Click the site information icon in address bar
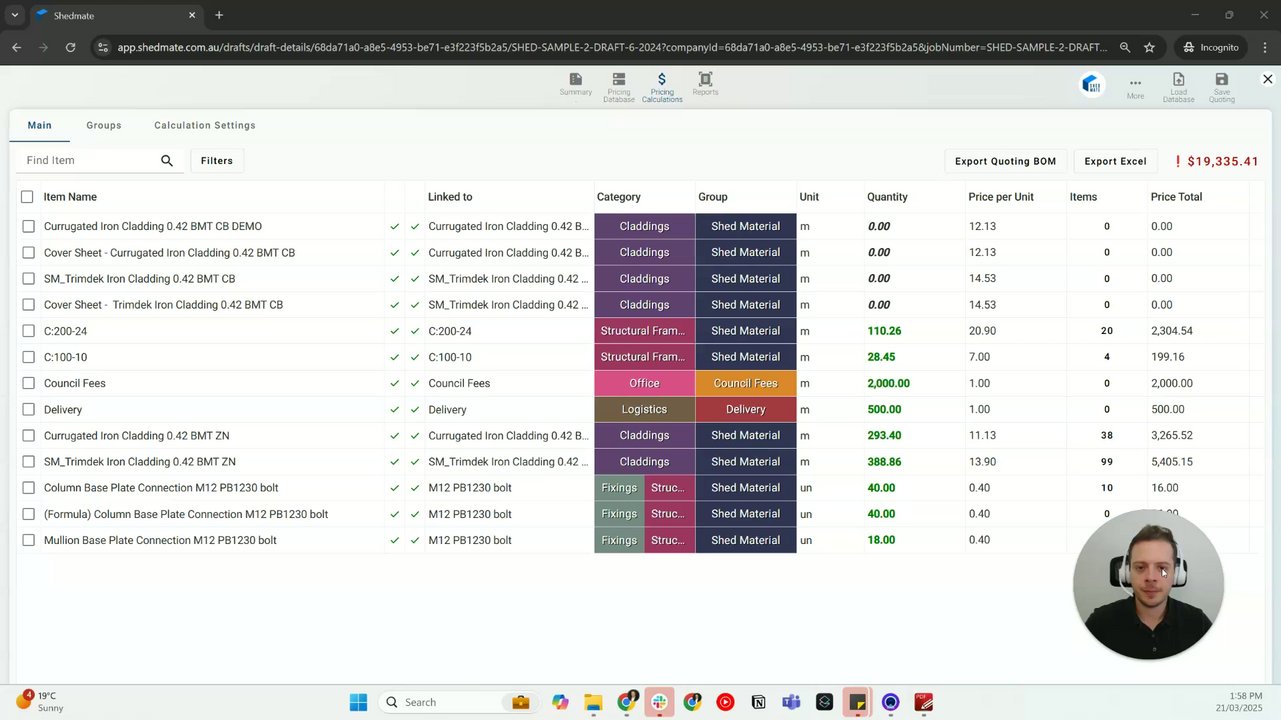The height and width of the screenshot is (720, 1281). tap(104, 47)
